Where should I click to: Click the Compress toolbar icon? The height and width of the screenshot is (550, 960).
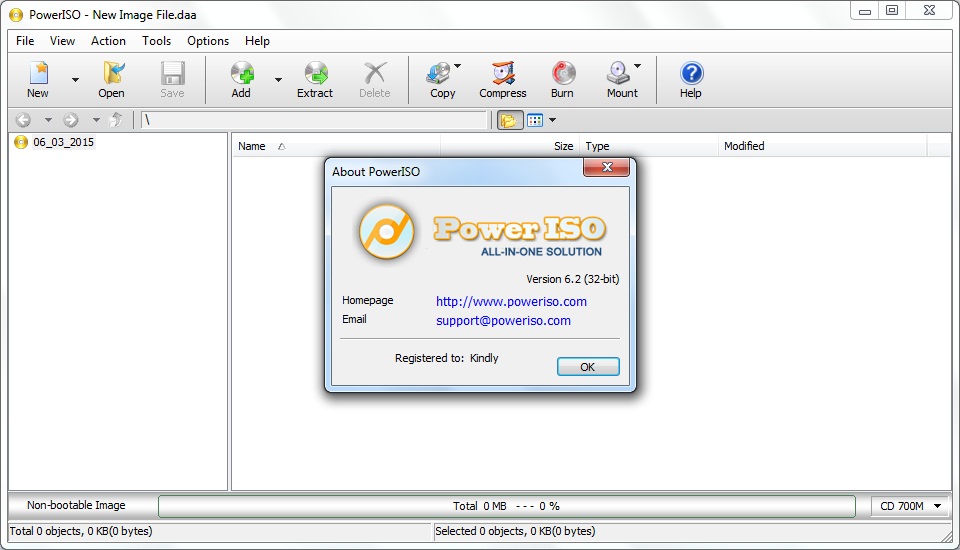(502, 78)
